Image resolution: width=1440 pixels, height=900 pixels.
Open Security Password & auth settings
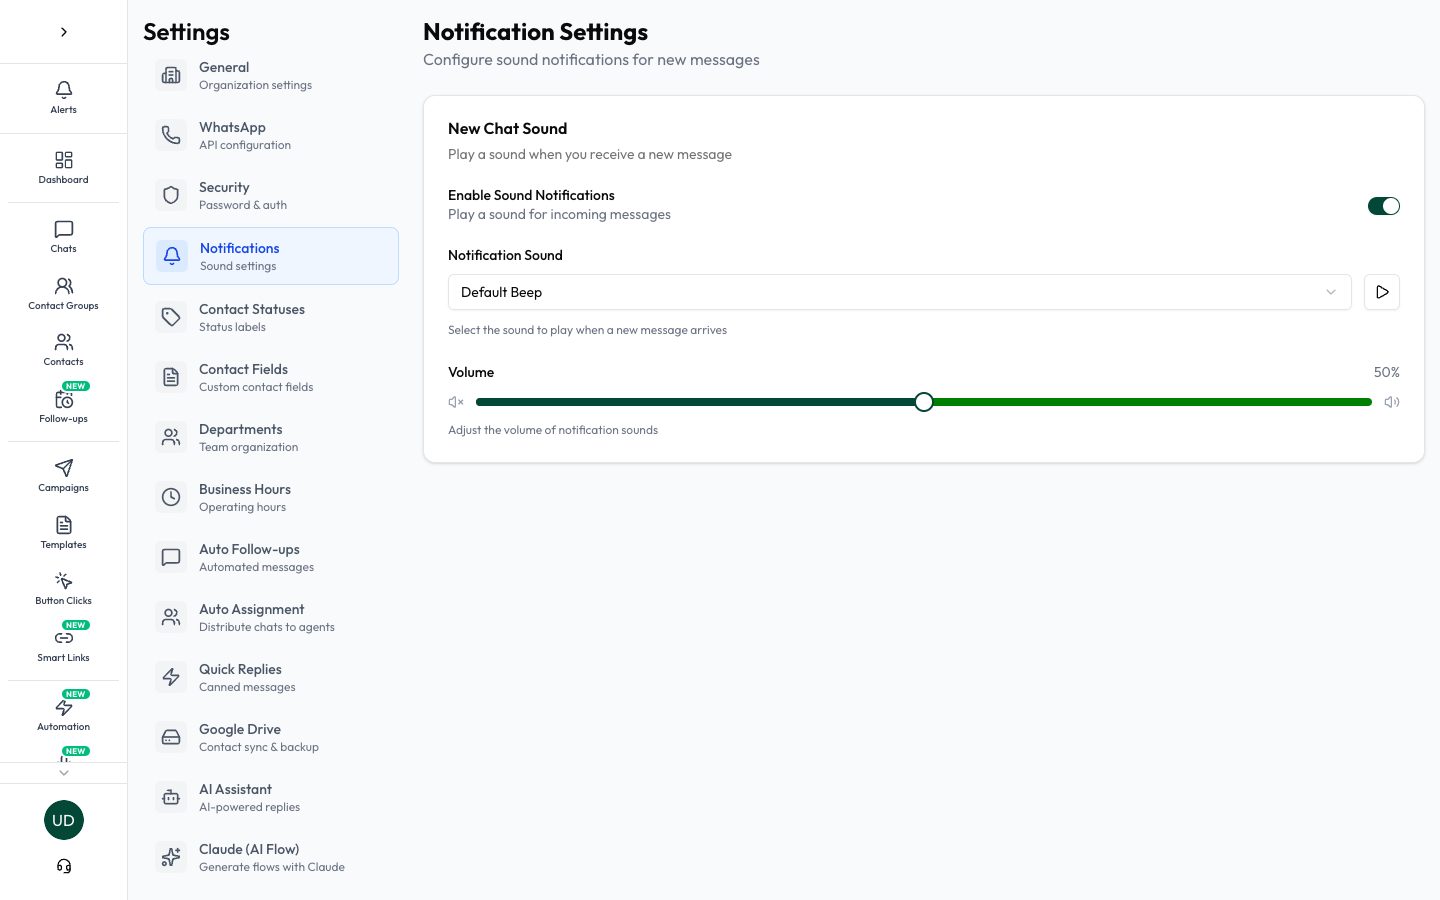(271, 195)
